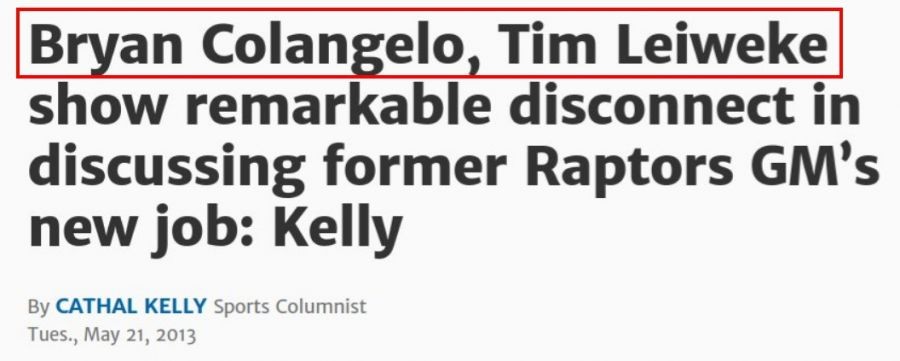Click the date Tues., May 21, 2013

pyautogui.click(x=112, y=334)
